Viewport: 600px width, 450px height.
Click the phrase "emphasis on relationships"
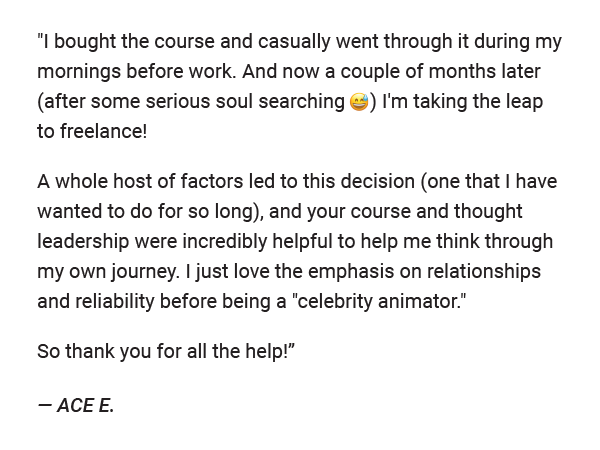pyautogui.click(x=424, y=272)
